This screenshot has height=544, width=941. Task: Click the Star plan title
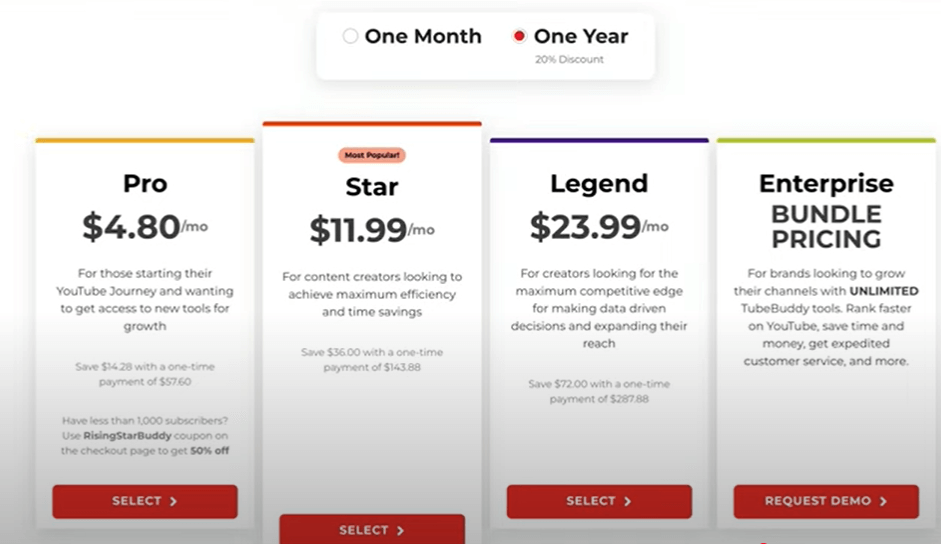[x=372, y=187]
